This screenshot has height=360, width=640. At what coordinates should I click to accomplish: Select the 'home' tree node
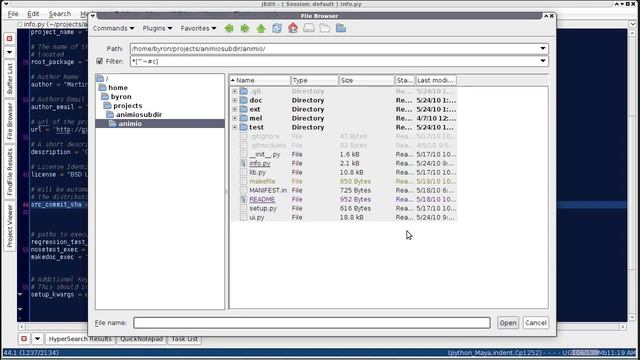(x=114, y=87)
